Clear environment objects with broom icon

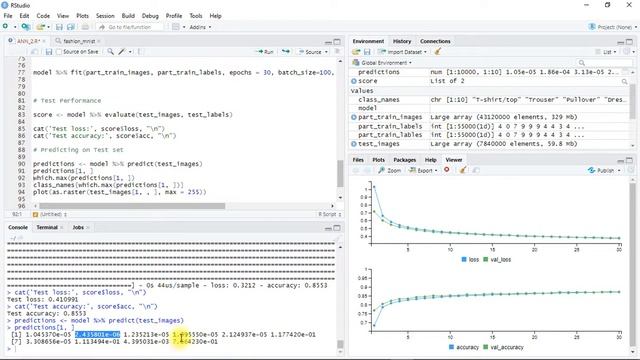click(438, 52)
